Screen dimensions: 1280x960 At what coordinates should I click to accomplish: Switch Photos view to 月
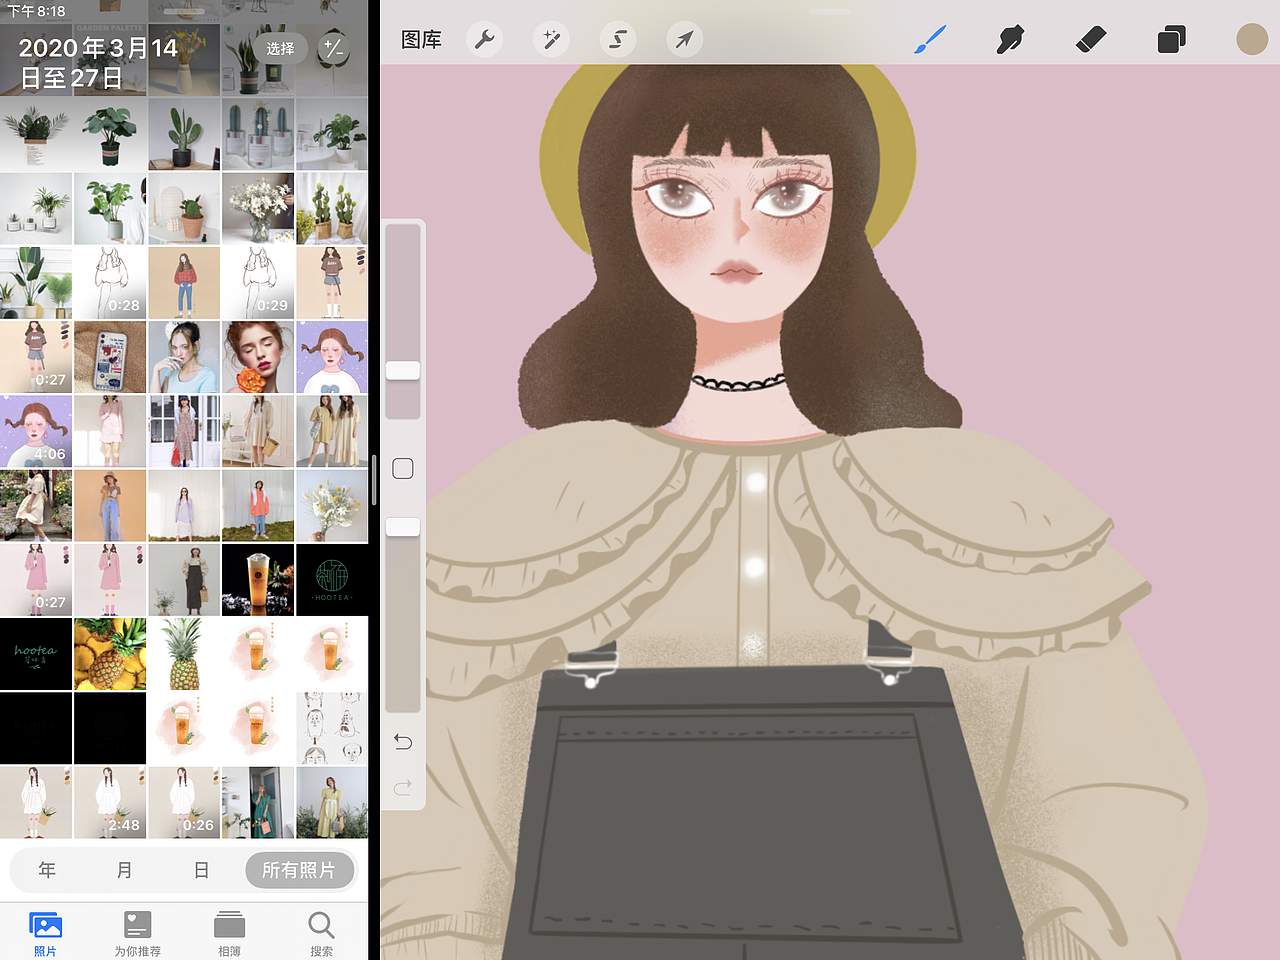click(124, 870)
